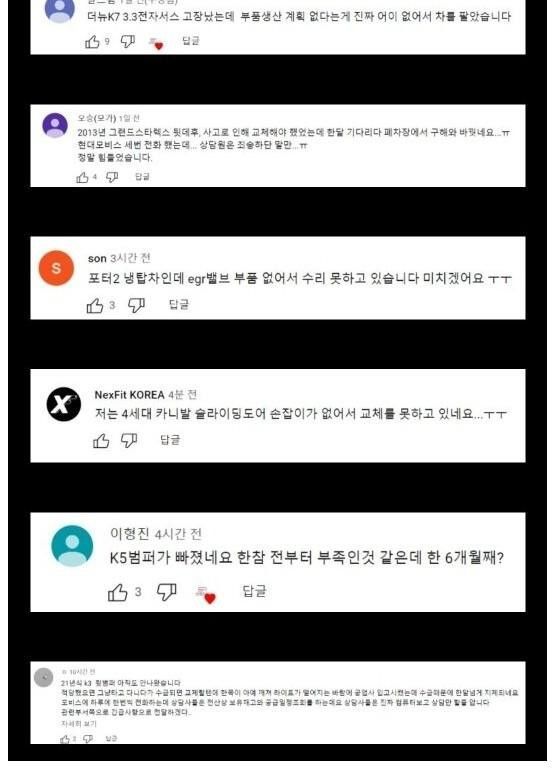Open NexFit KOREA channel avatar
The image size is (557, 775).
point(64,404)
